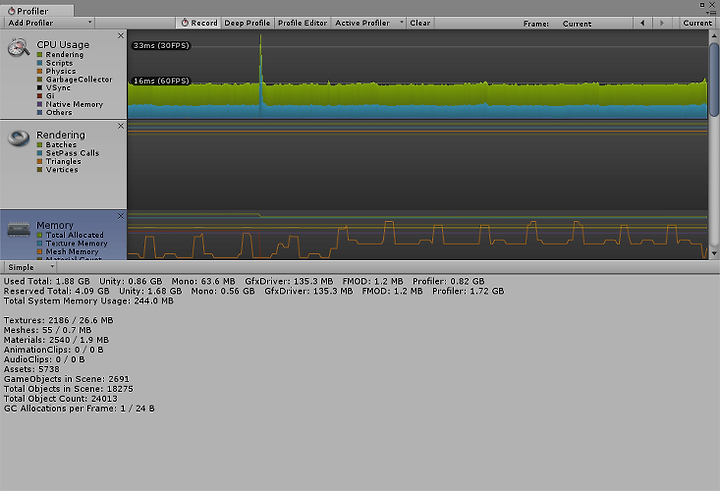
Task: Click the Textures: 2186 / 26.6 MB line
Action: point(58,320)
